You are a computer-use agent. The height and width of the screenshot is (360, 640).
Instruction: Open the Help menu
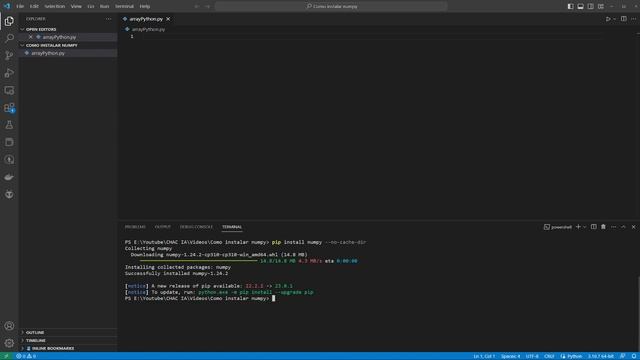point(144,7)
